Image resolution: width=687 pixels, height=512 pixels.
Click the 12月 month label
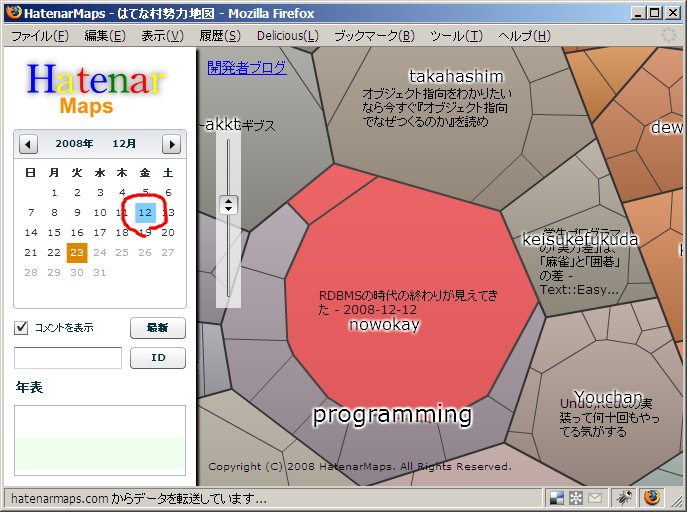[124, 144]
